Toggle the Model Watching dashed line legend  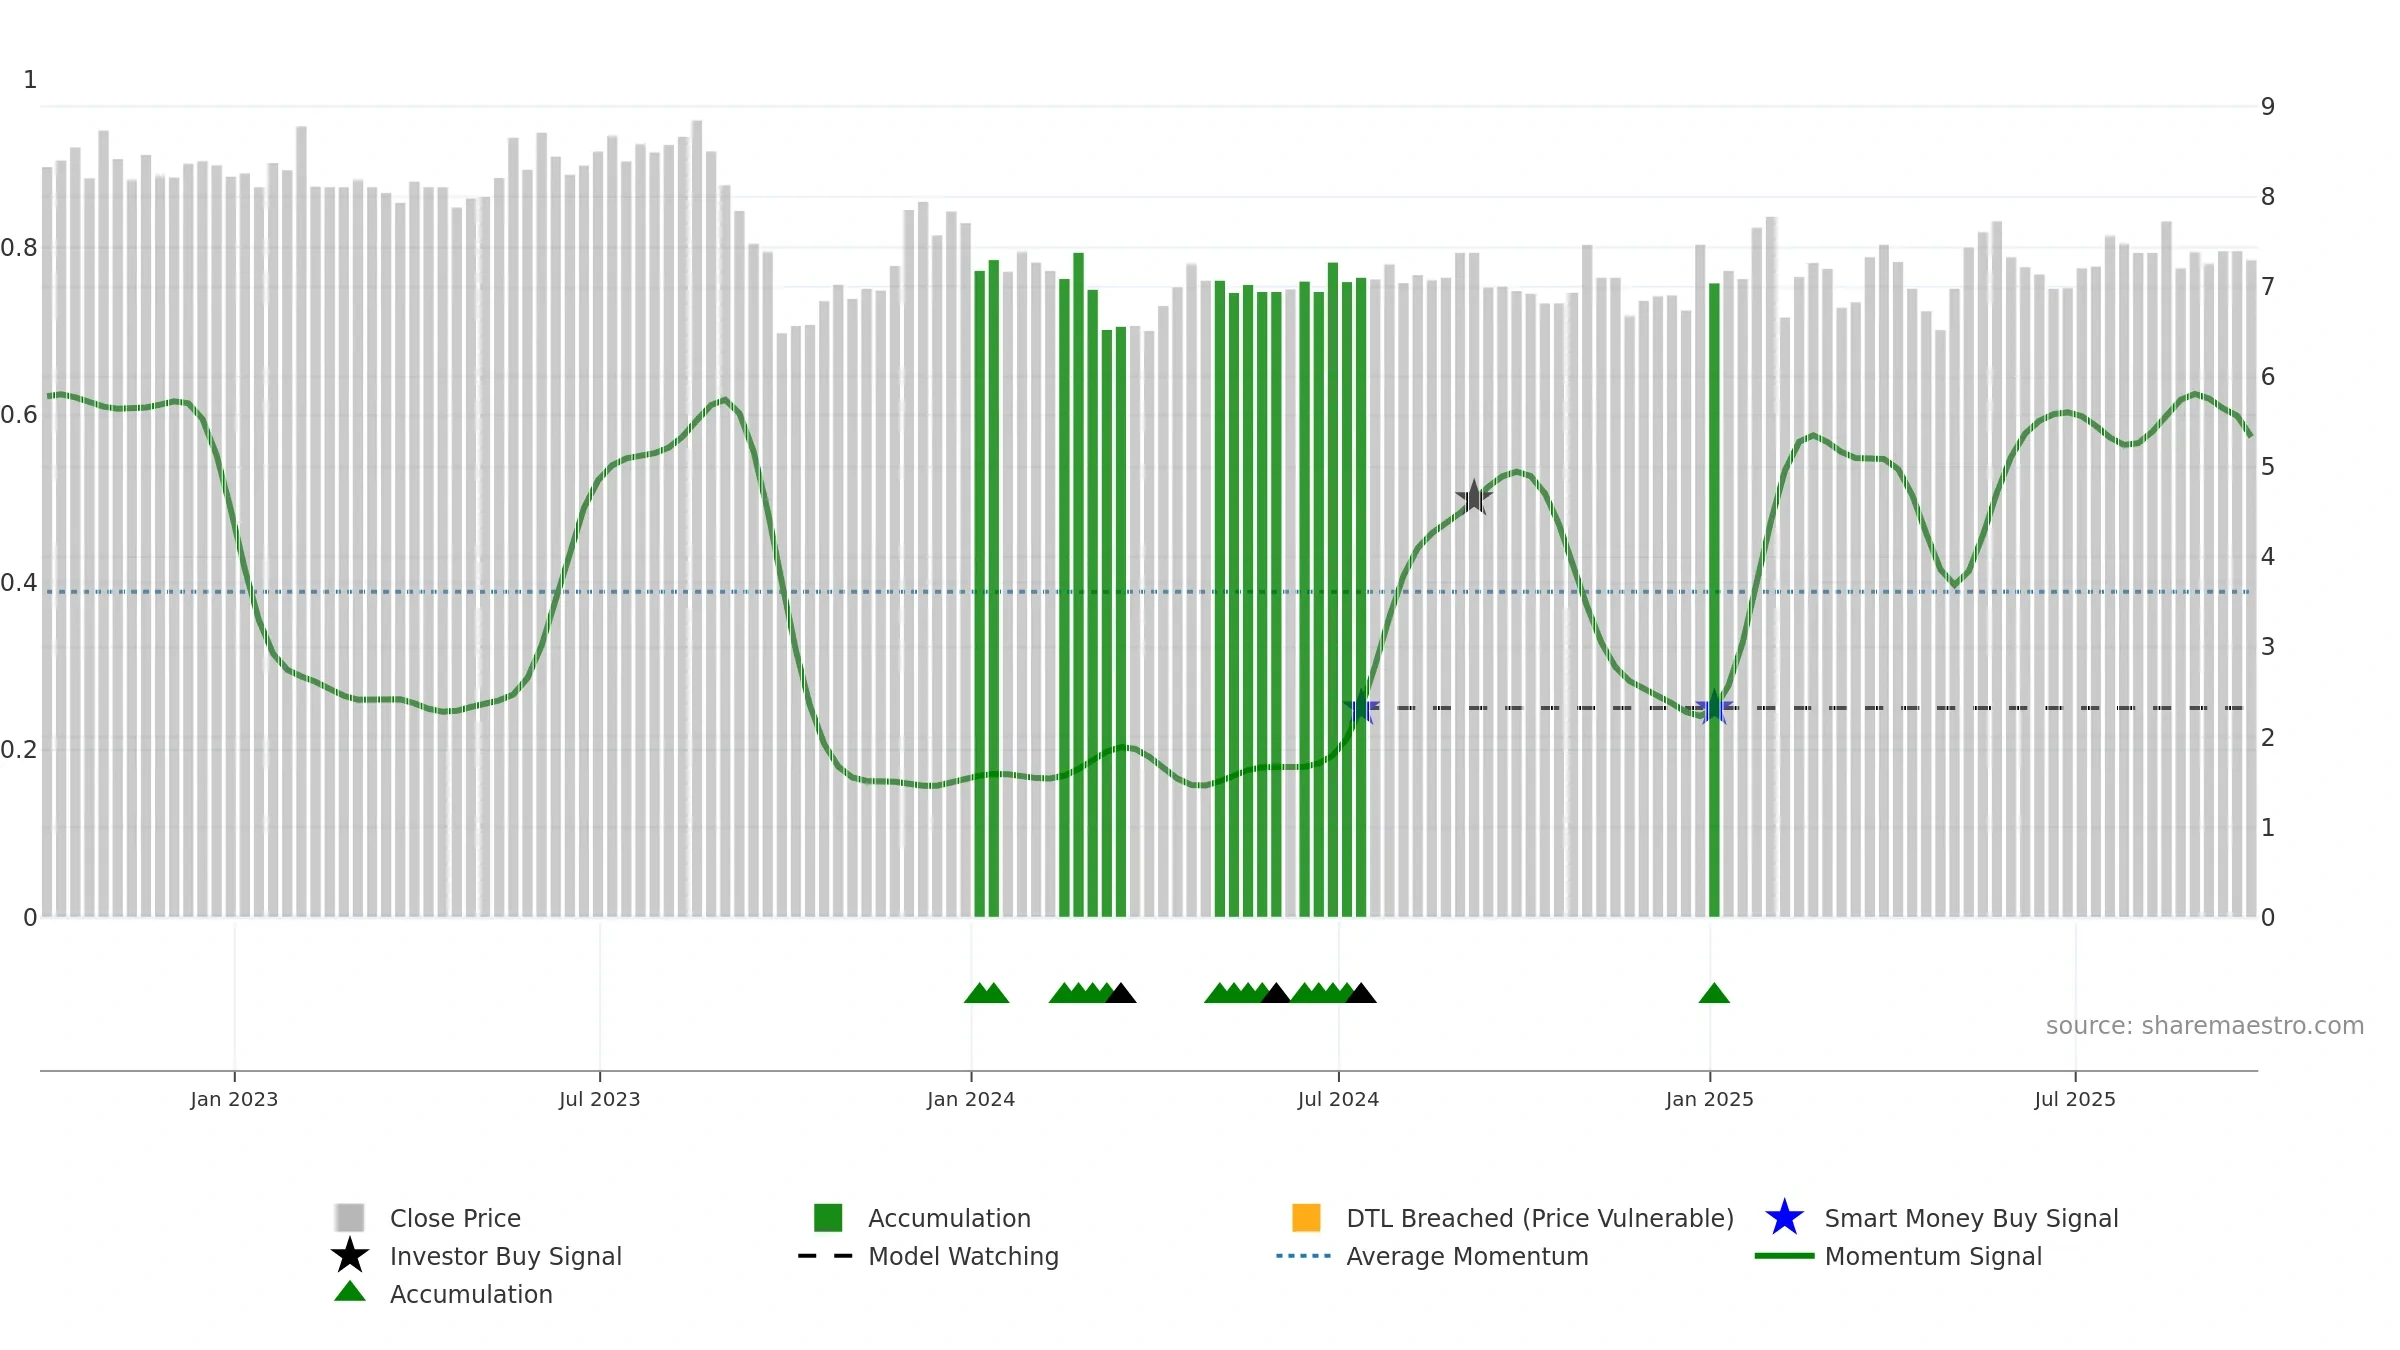[x=963, y=1256]
